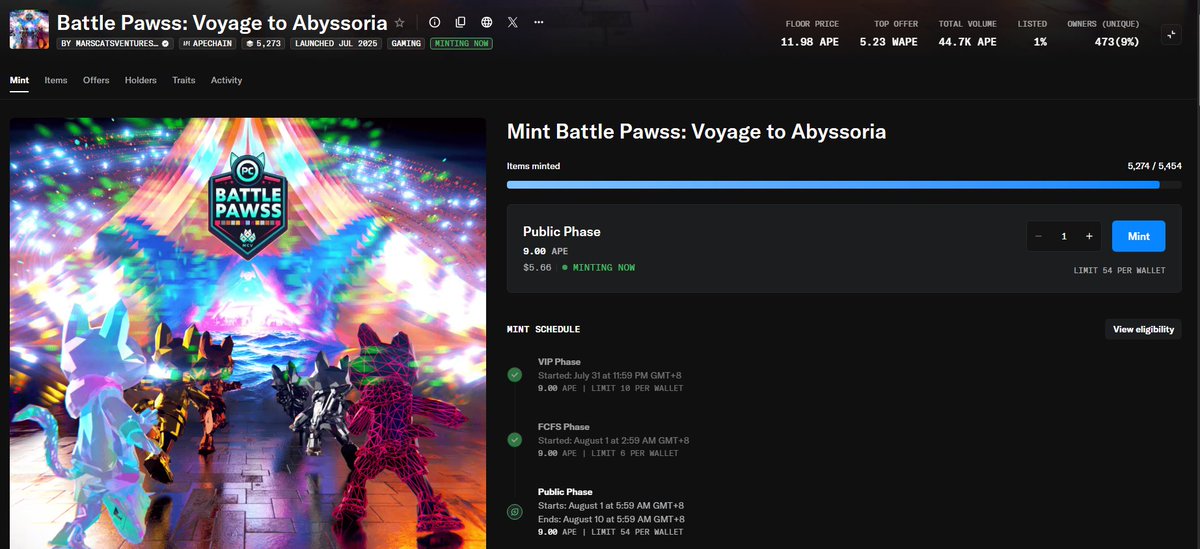The height and width of the screenshot is (549, 1200).
Task: Open the collection website globe icon
Action: (x=486, y=22)
